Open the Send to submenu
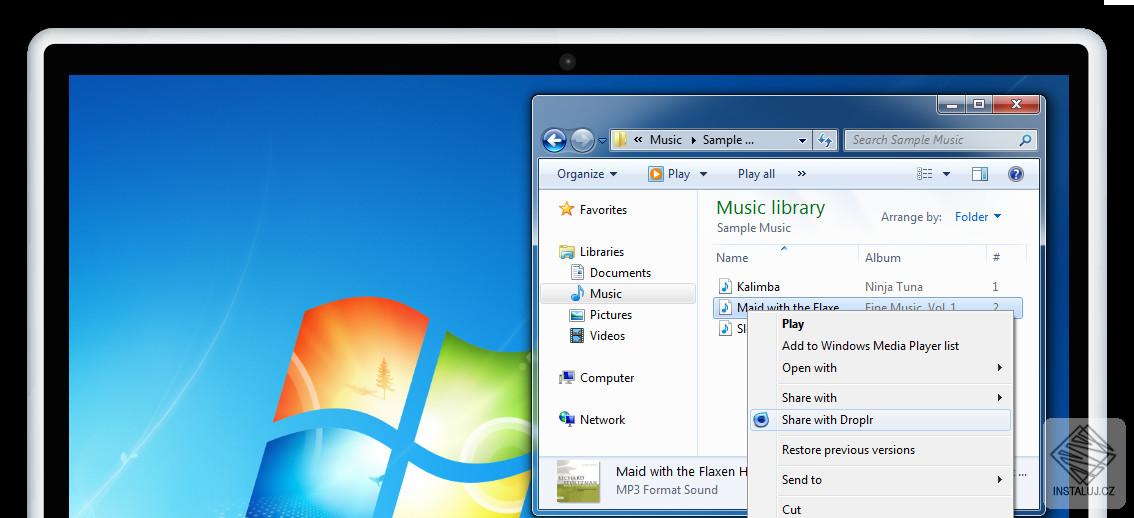This screenshot has height=518, width=1134. click(x=880, y=480)
